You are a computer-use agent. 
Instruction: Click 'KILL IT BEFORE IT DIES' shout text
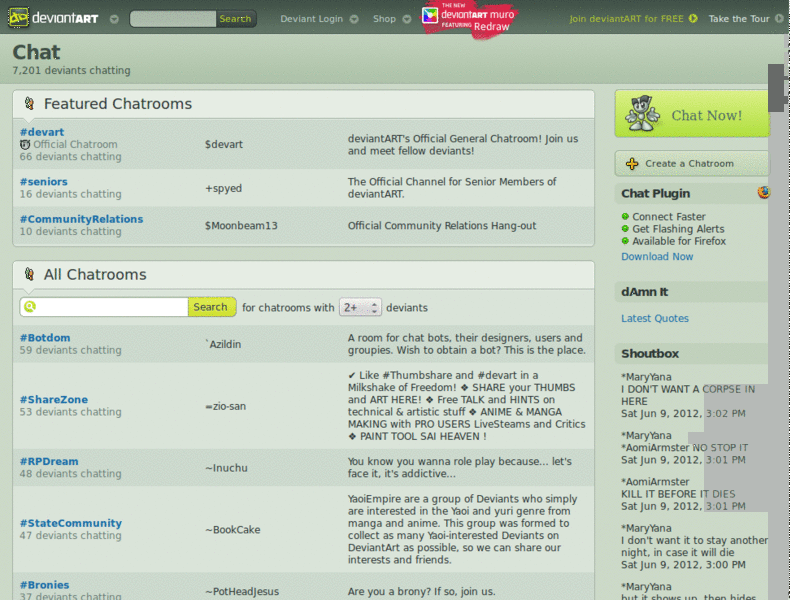coord(678,494)
